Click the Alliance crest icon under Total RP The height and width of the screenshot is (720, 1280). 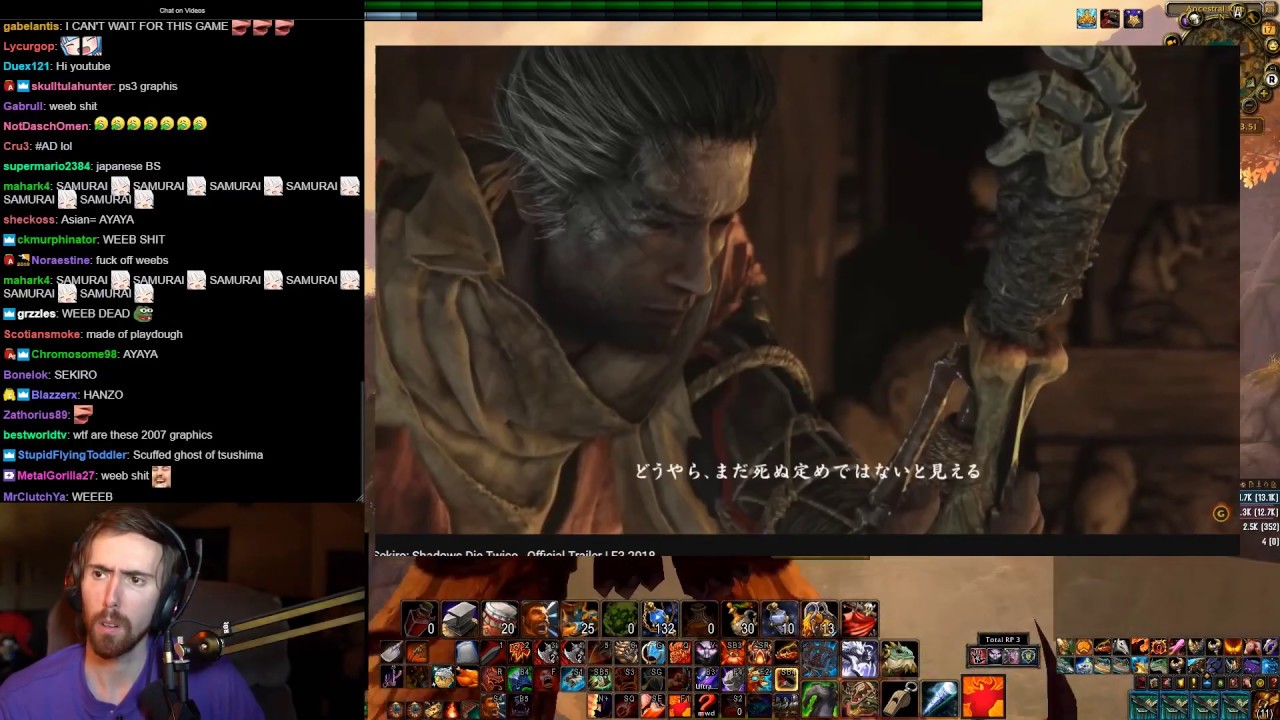[x=1029, y=656]
